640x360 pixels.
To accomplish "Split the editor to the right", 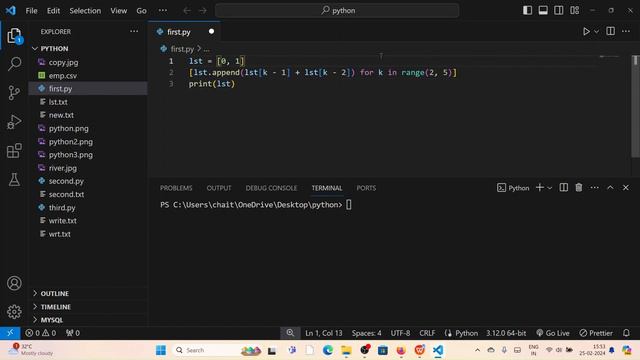I will (x=610, y=31).
